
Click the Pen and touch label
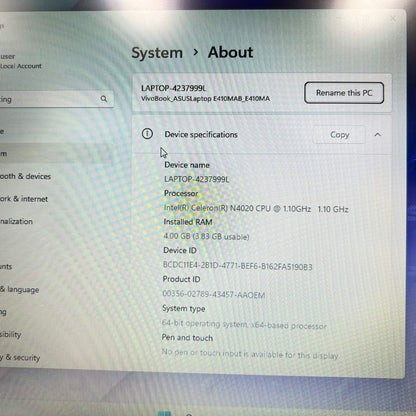click(187, 338)
